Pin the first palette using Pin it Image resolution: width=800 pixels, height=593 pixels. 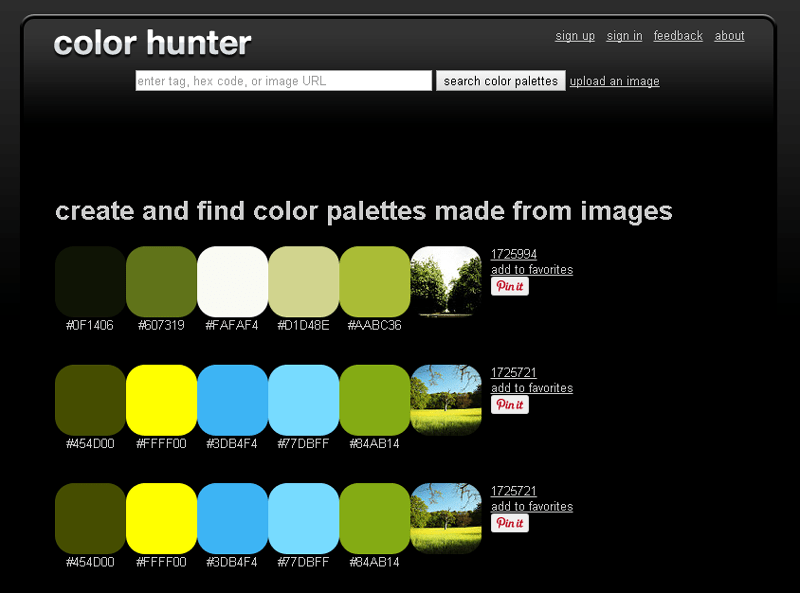tap(510, 286)
